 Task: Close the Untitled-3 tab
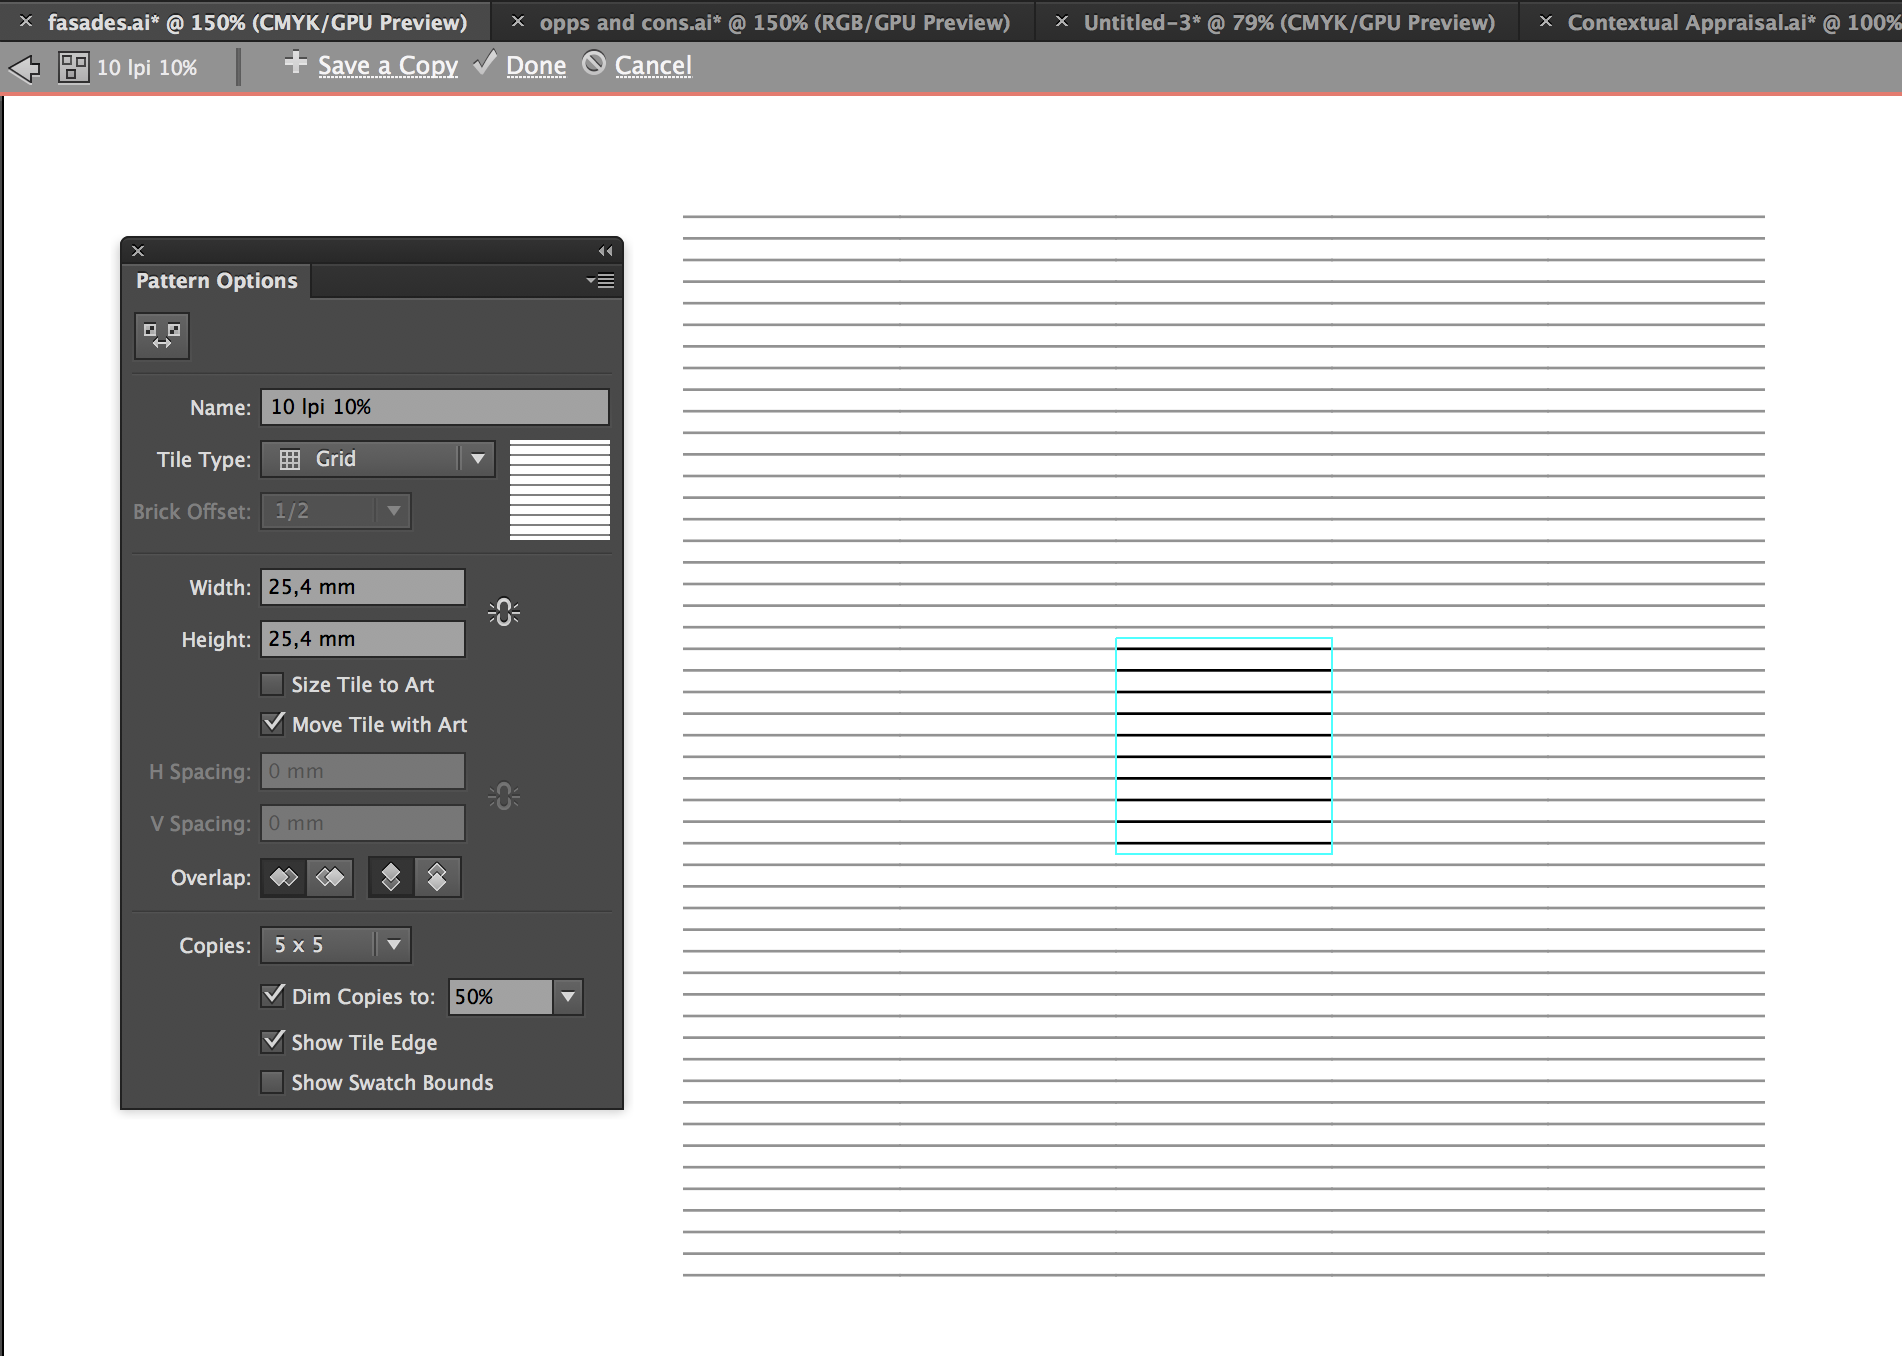tap(1062, 21)
